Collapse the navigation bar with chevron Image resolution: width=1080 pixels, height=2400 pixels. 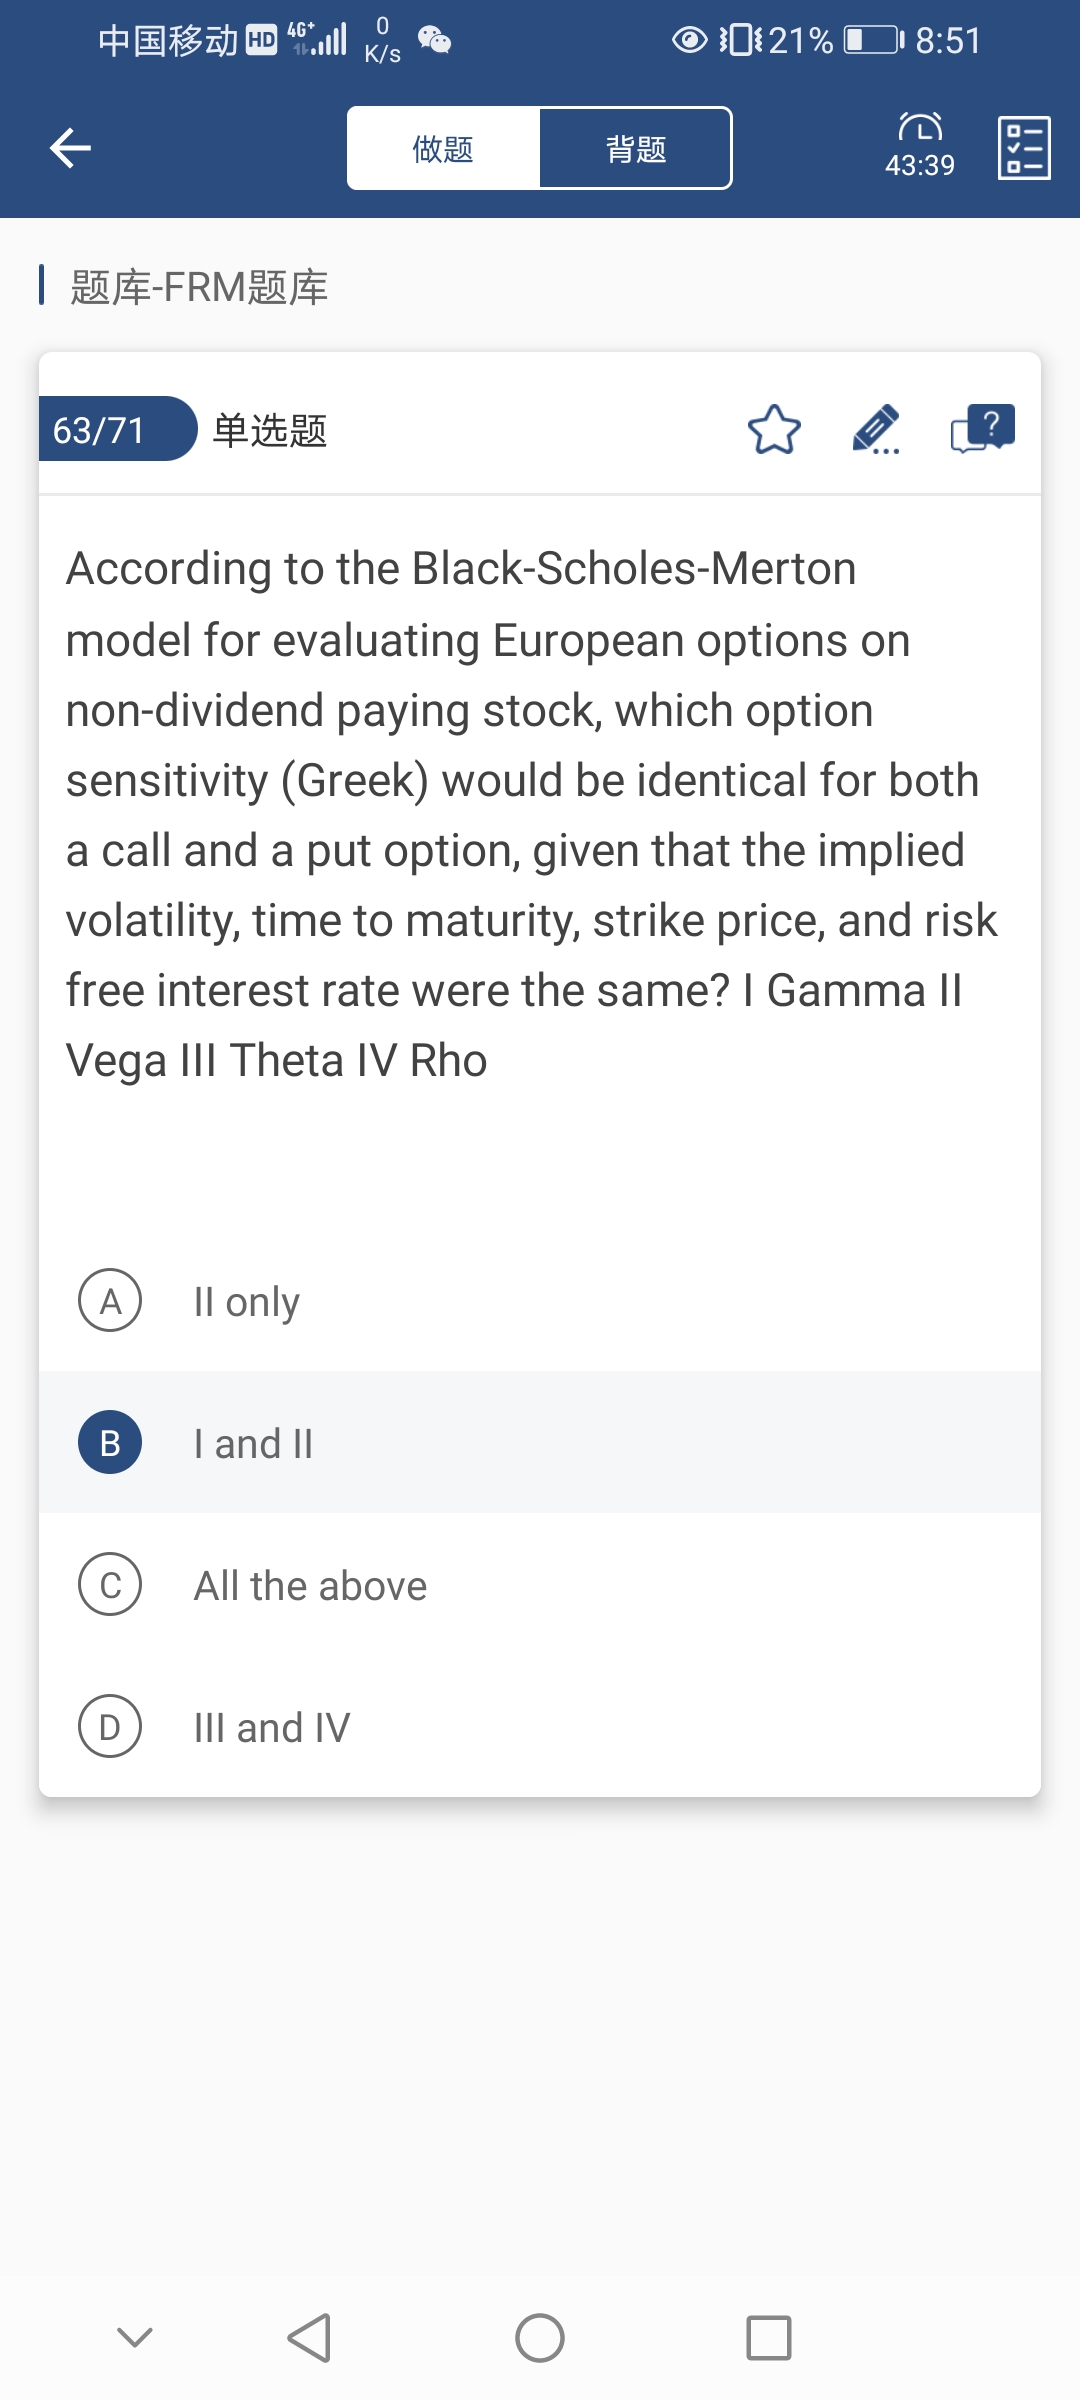coord(135,2338)
